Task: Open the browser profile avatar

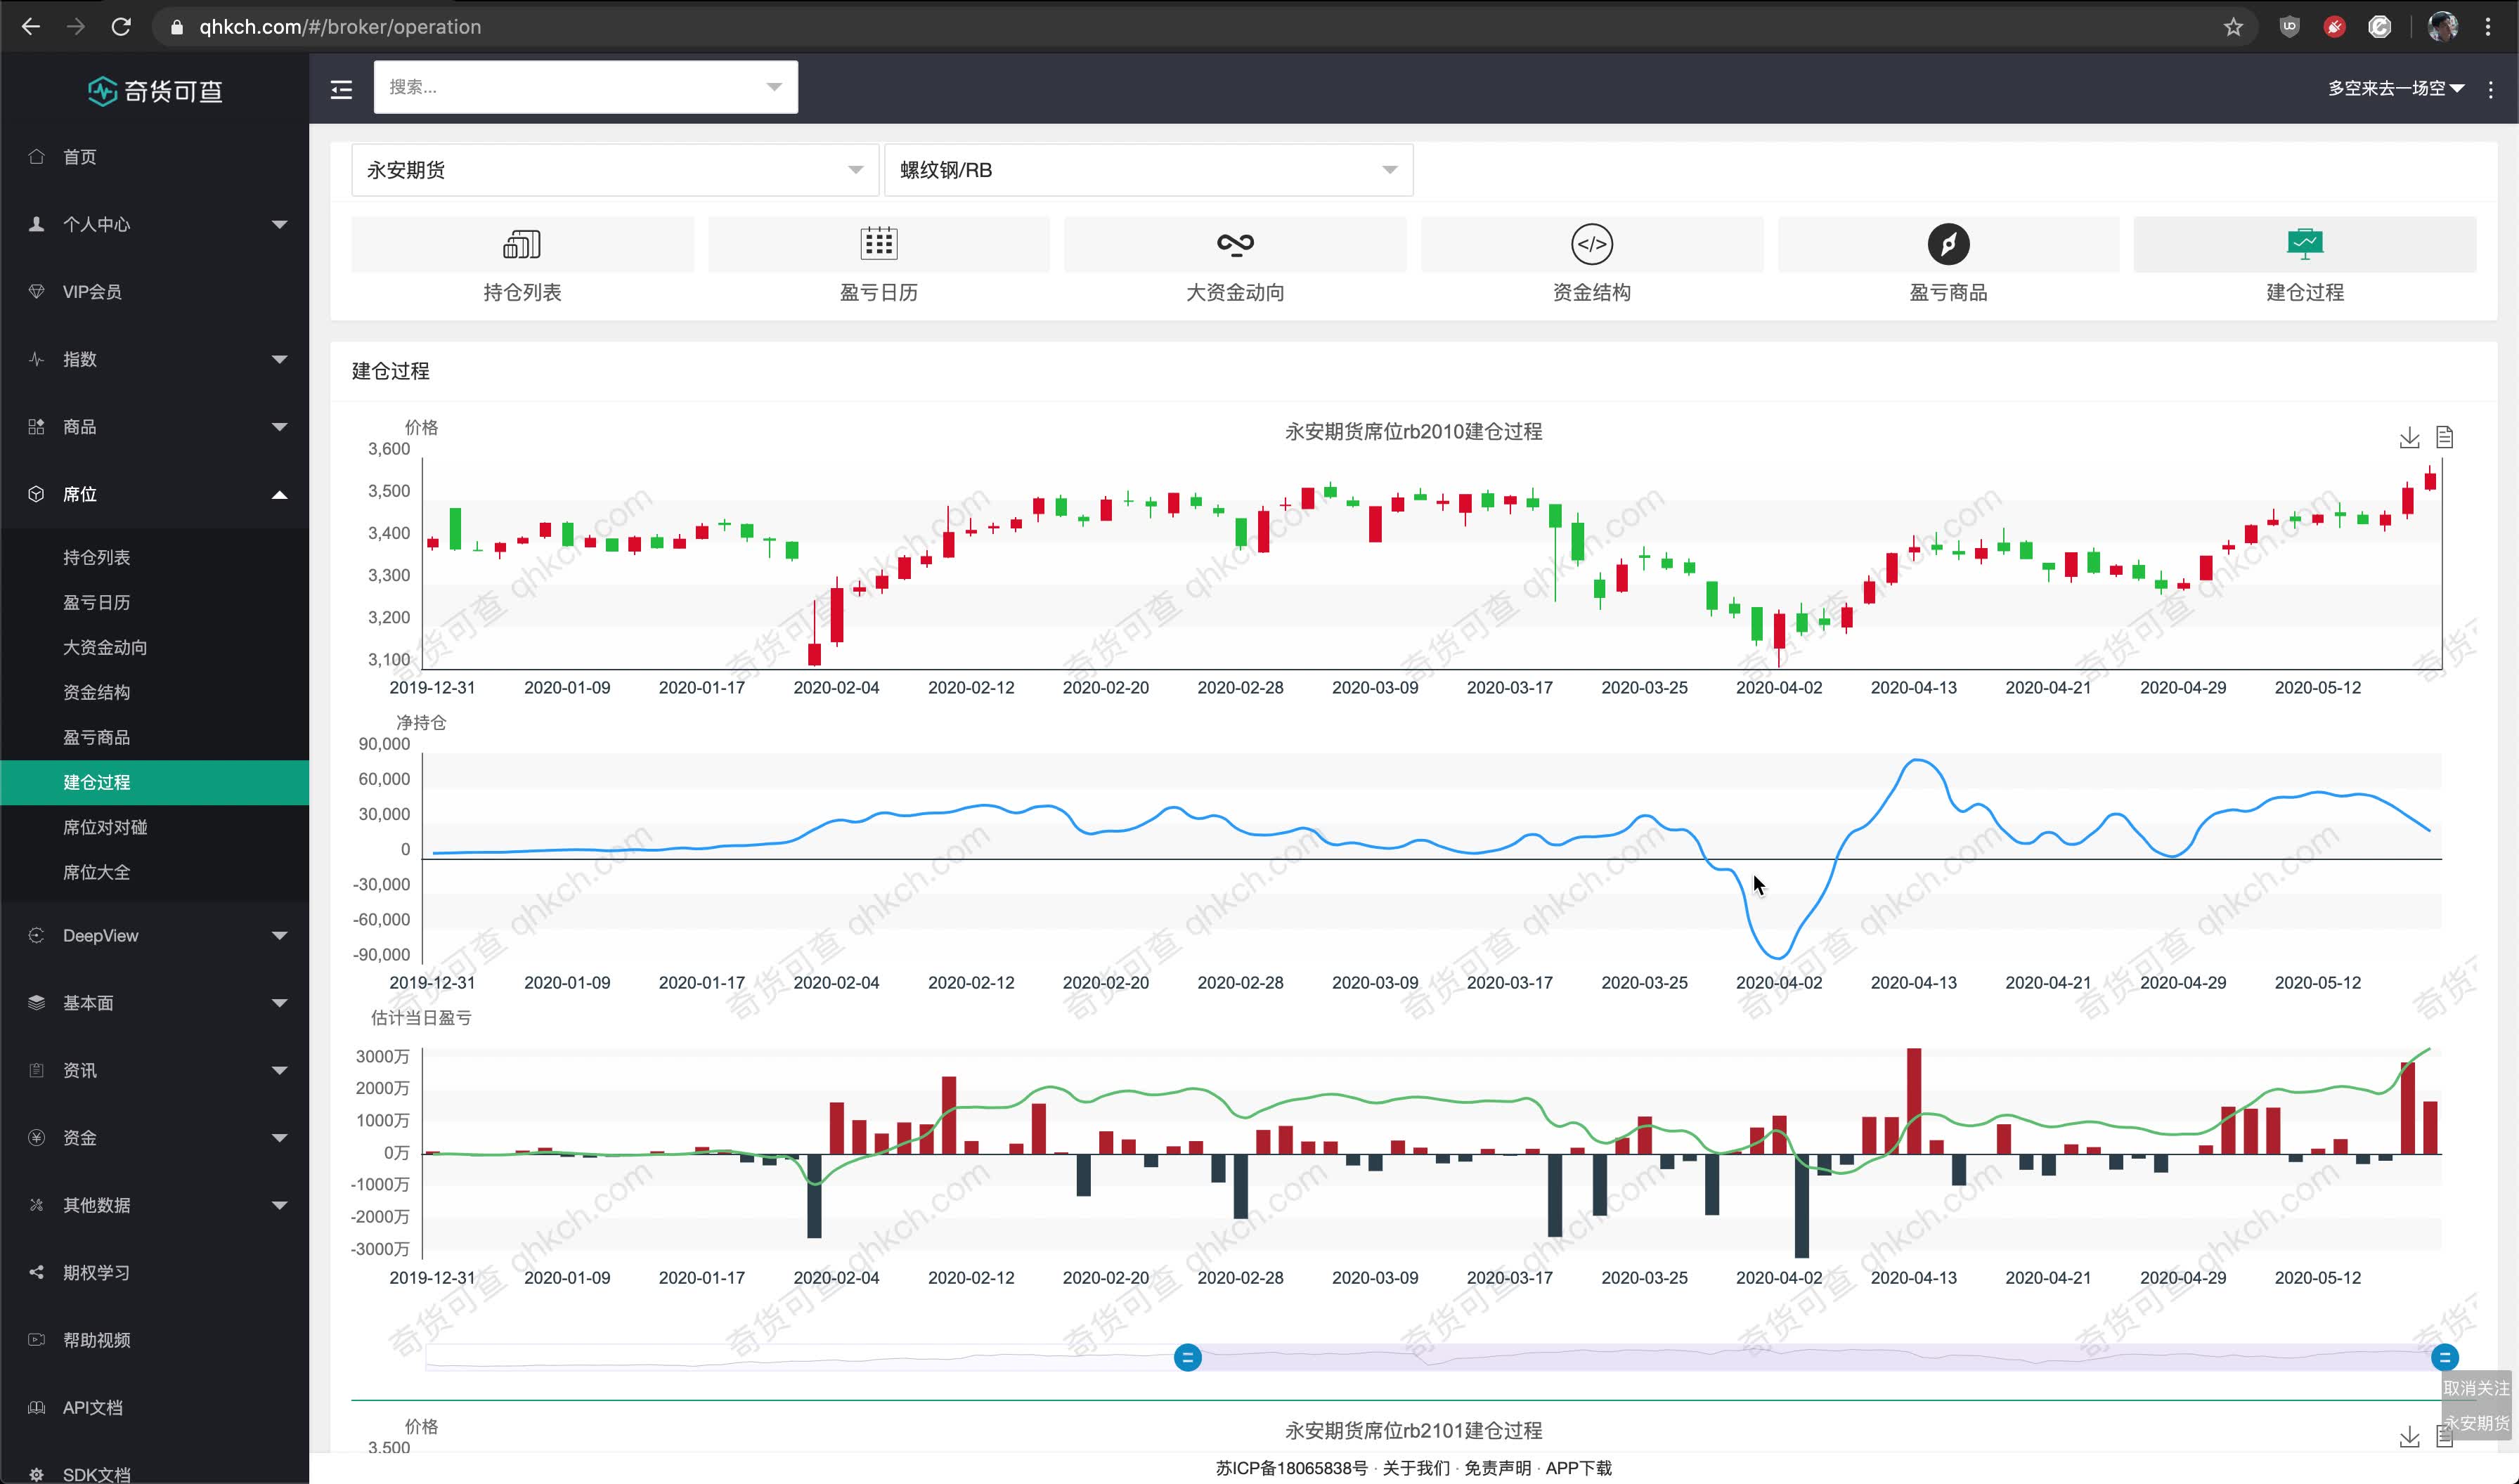Action: coord(2442,27)
